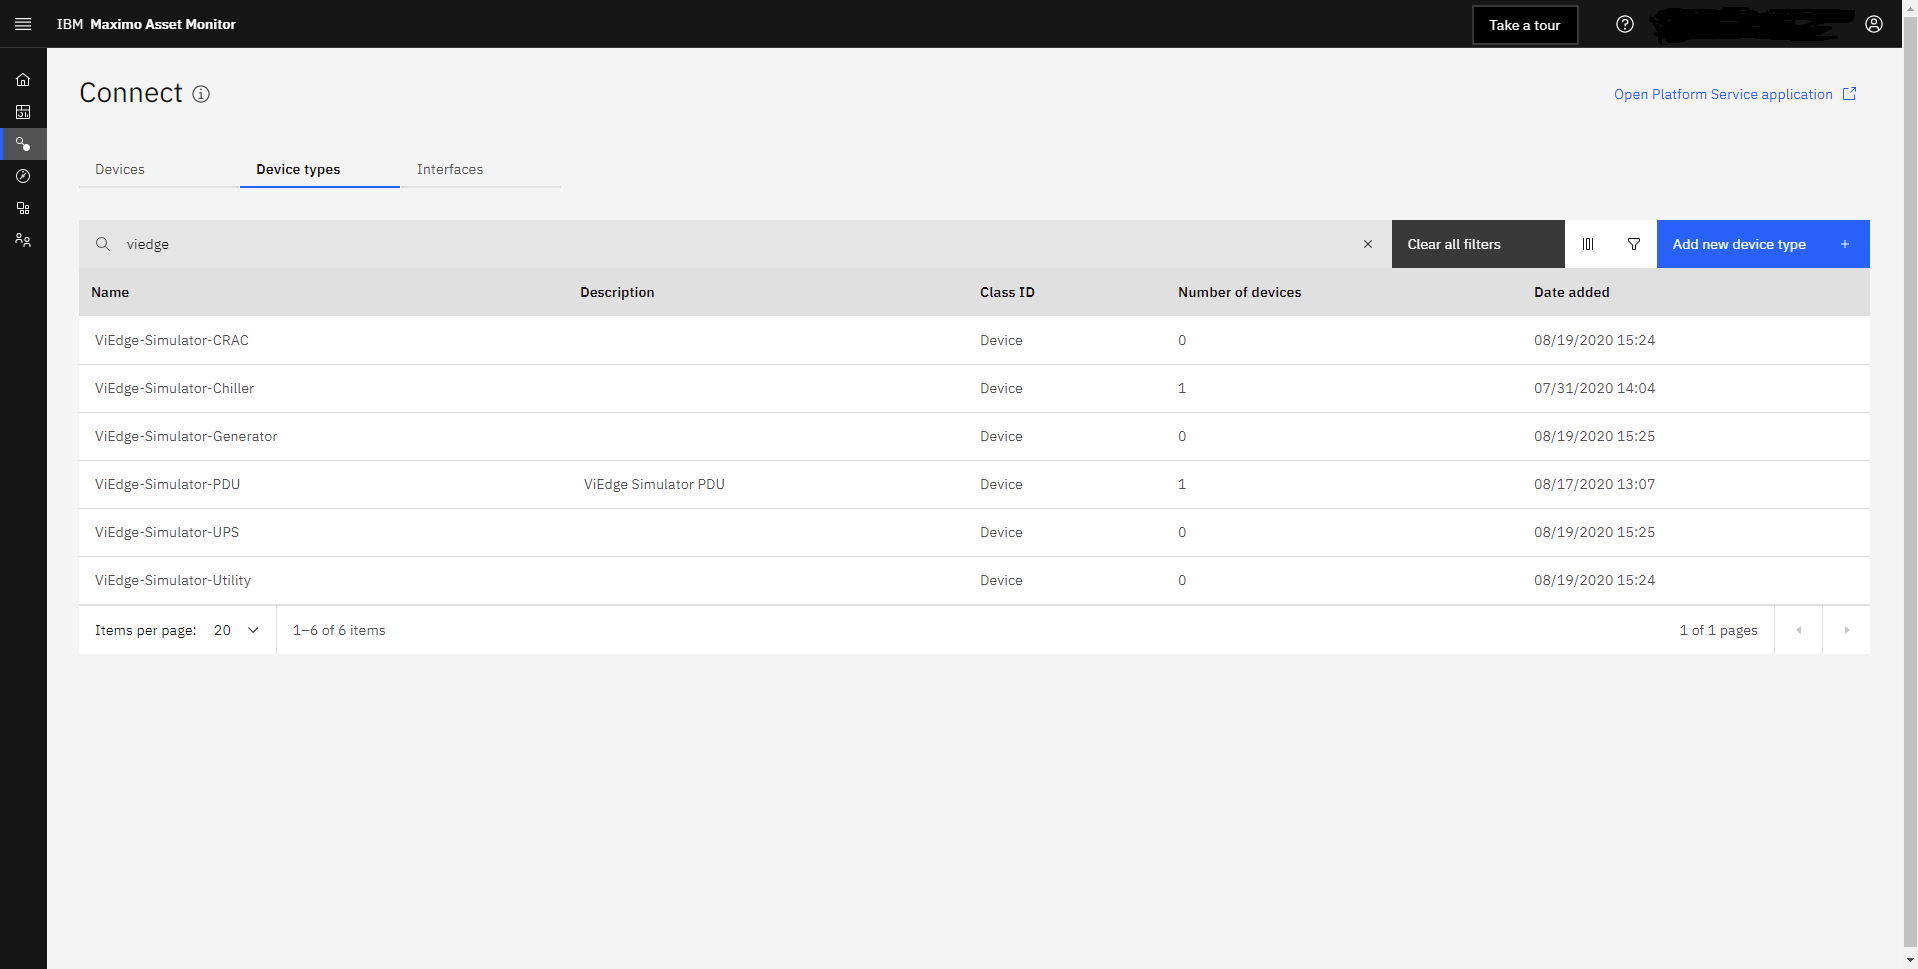Sort by the Date added header
This screenshot has width=1918, height=969.
click(1572, 292)
